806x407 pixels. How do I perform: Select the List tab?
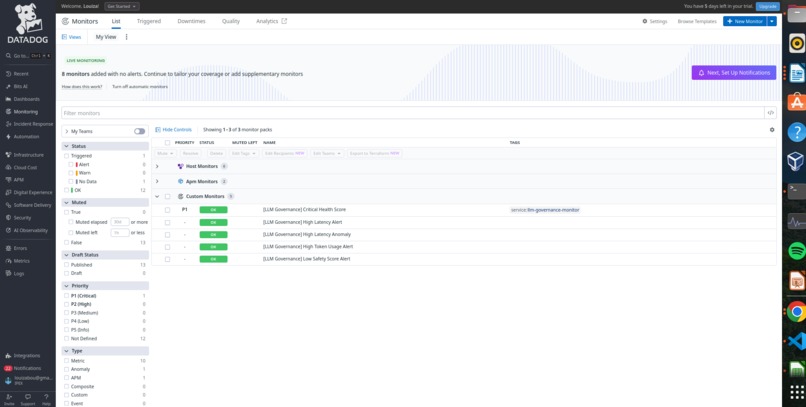click(x=116, y=21)
